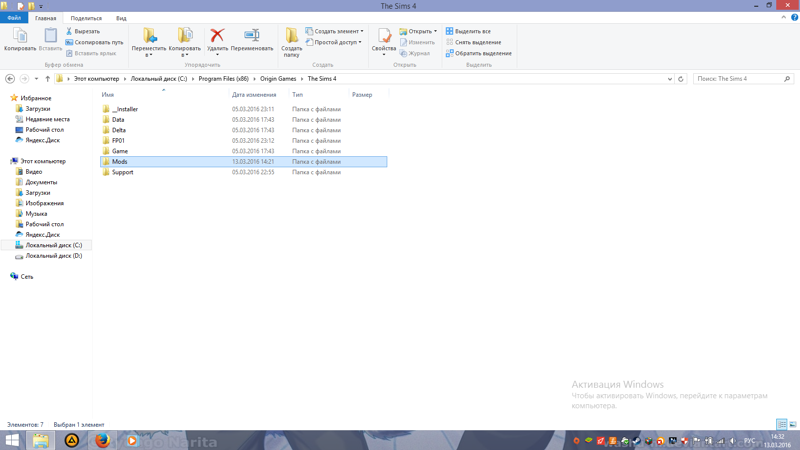Expand the Простой доступ dropdown
This screenshot has width=800, height=450.
(360, 42)
